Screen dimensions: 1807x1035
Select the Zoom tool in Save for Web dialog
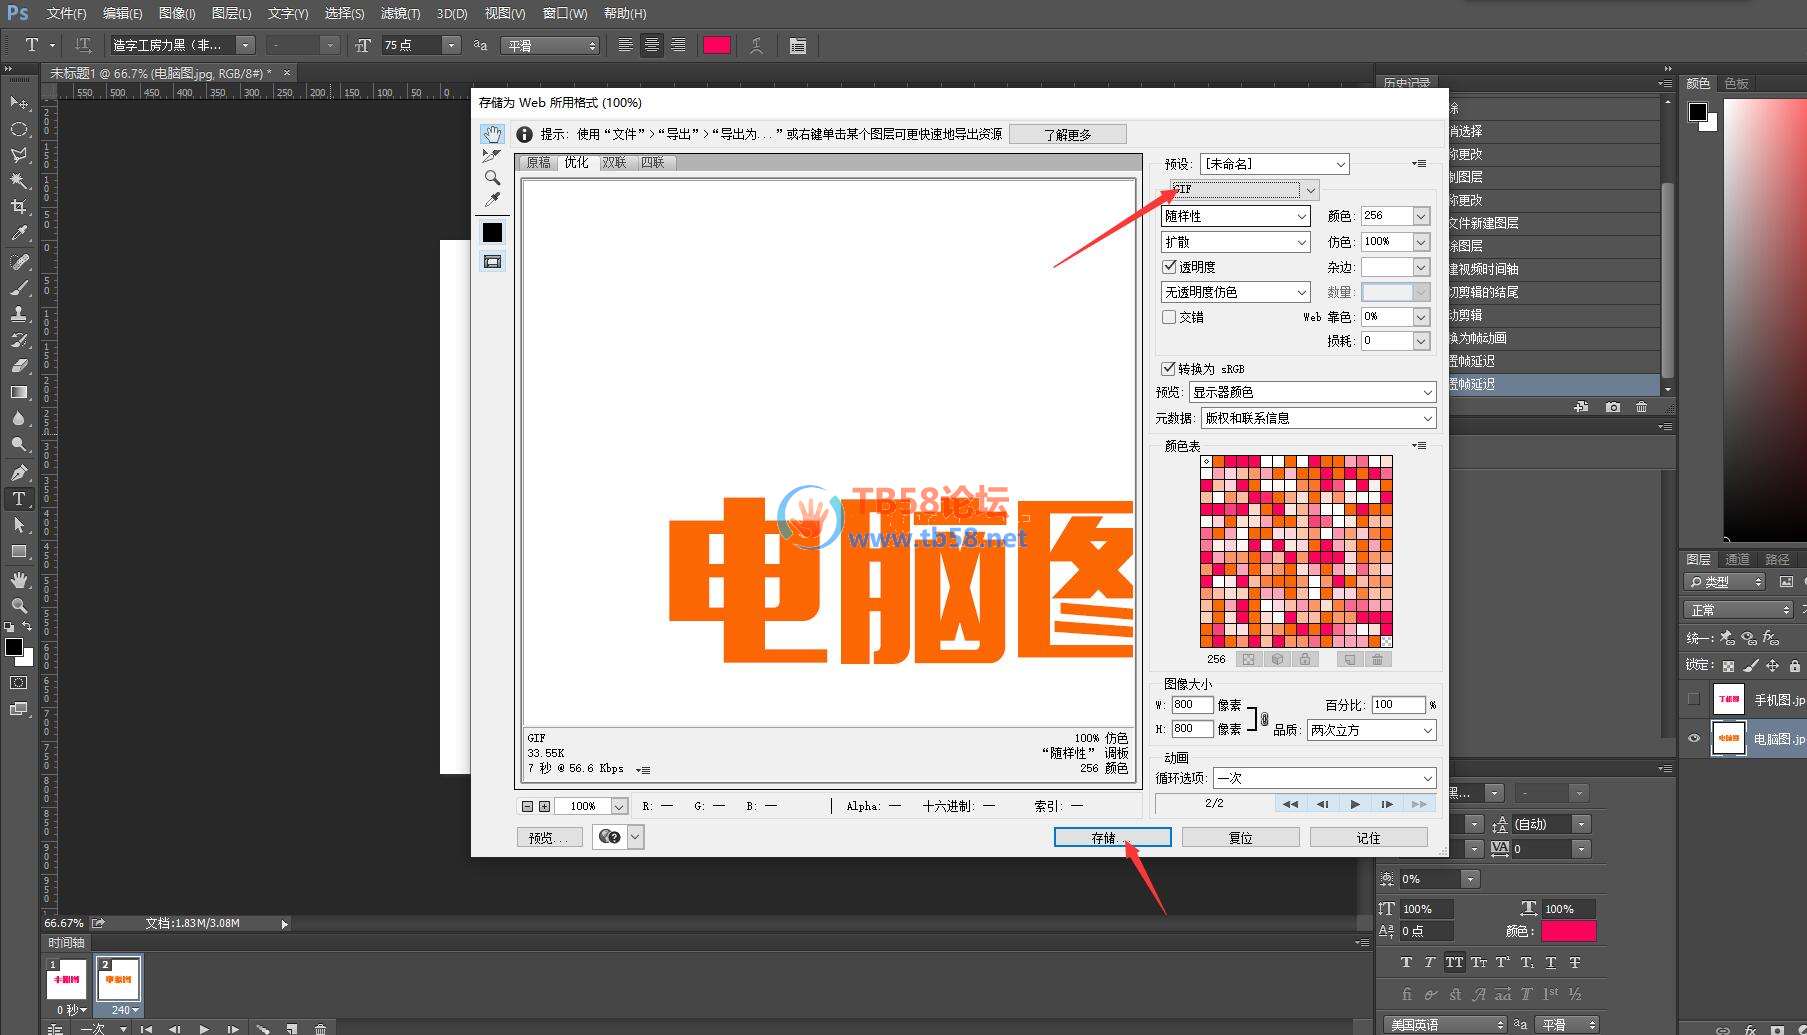point(492,178)
